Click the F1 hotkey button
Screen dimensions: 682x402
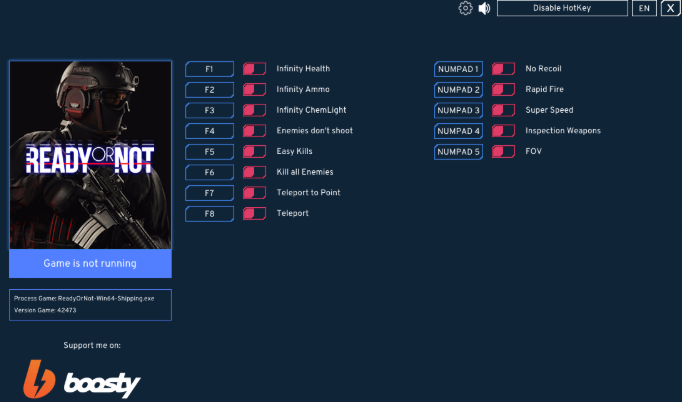tap(209, 69)
